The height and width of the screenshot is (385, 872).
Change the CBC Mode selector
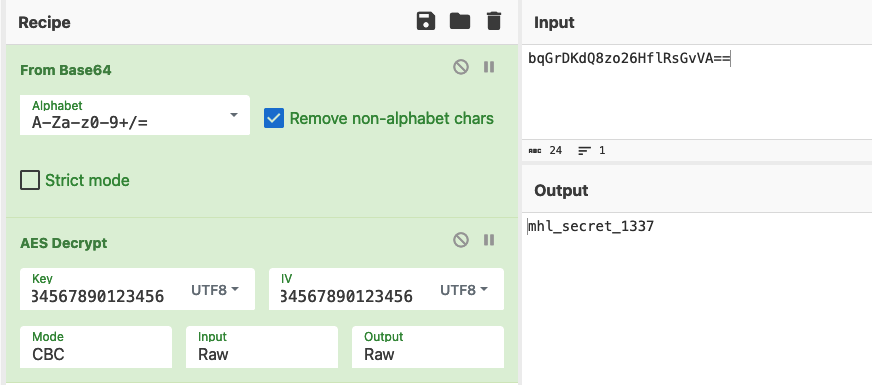click(96, 347)
